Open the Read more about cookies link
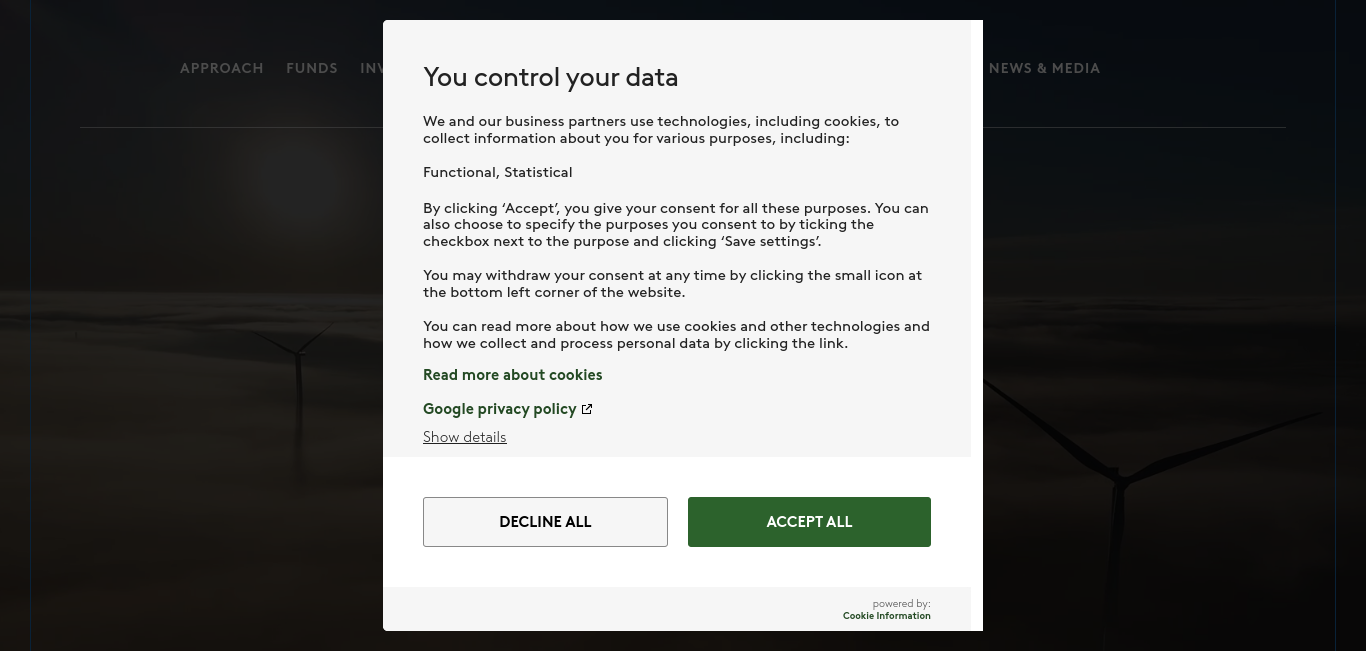The width and height of the screenshot is (1366, 651). tap(513, 375)
